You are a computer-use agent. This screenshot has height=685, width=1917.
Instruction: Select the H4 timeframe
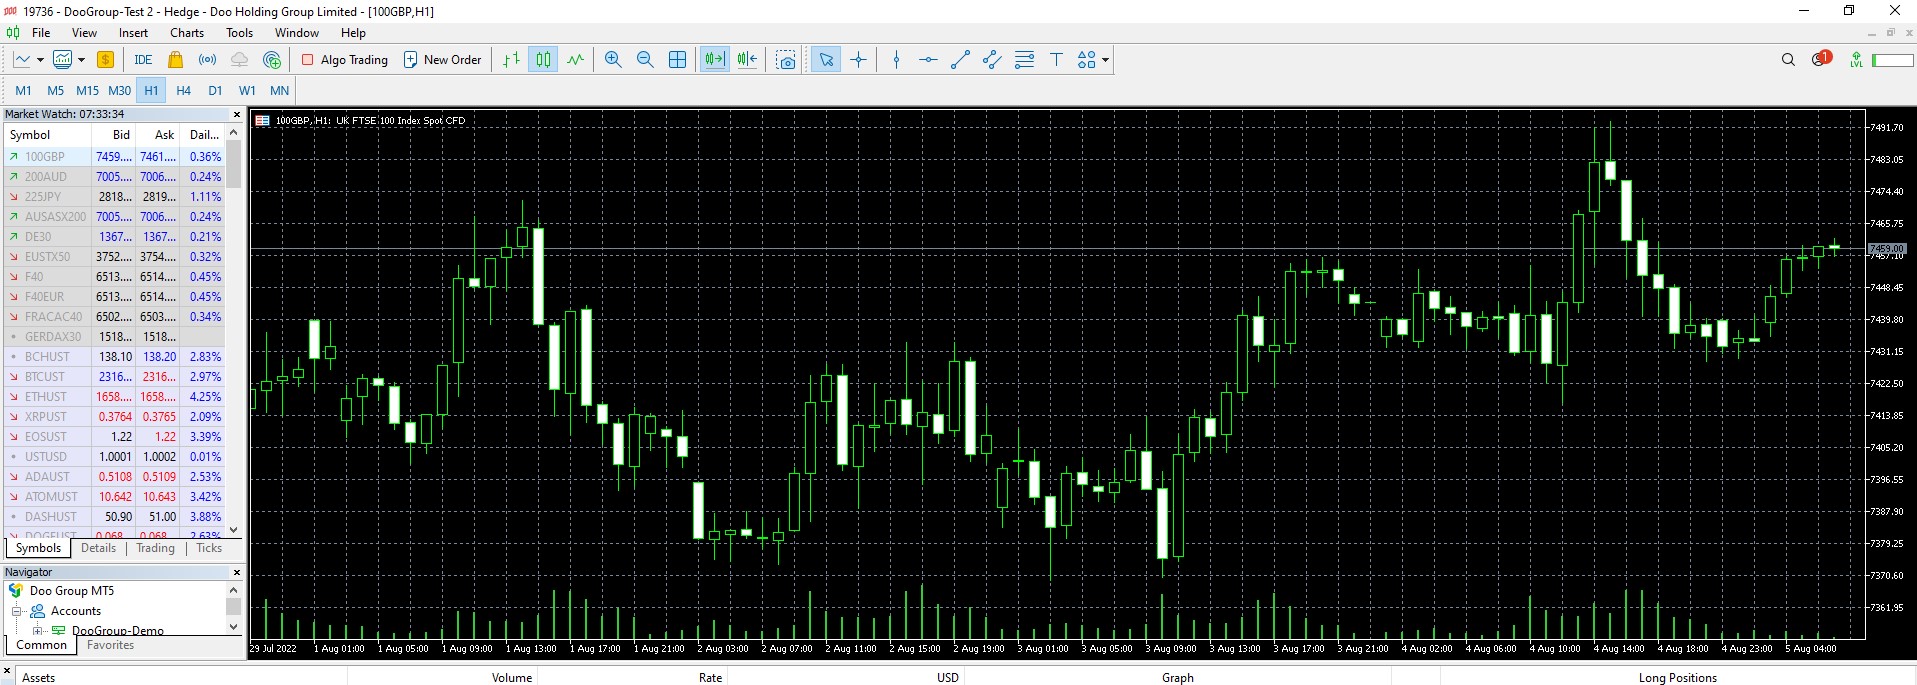point(183,90)
